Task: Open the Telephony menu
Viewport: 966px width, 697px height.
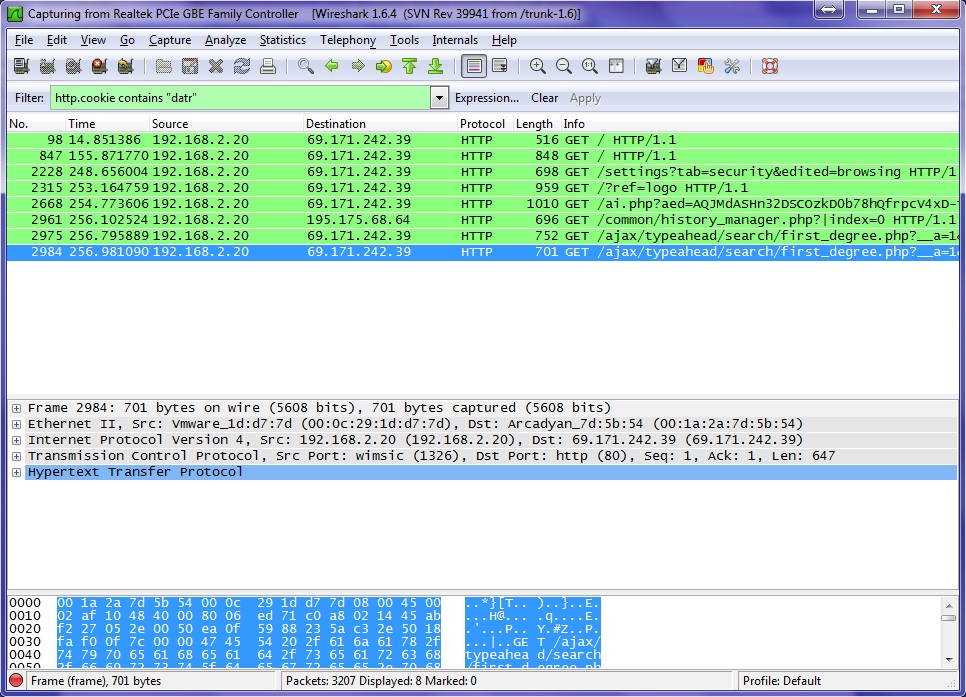Action: coord(347,40)
